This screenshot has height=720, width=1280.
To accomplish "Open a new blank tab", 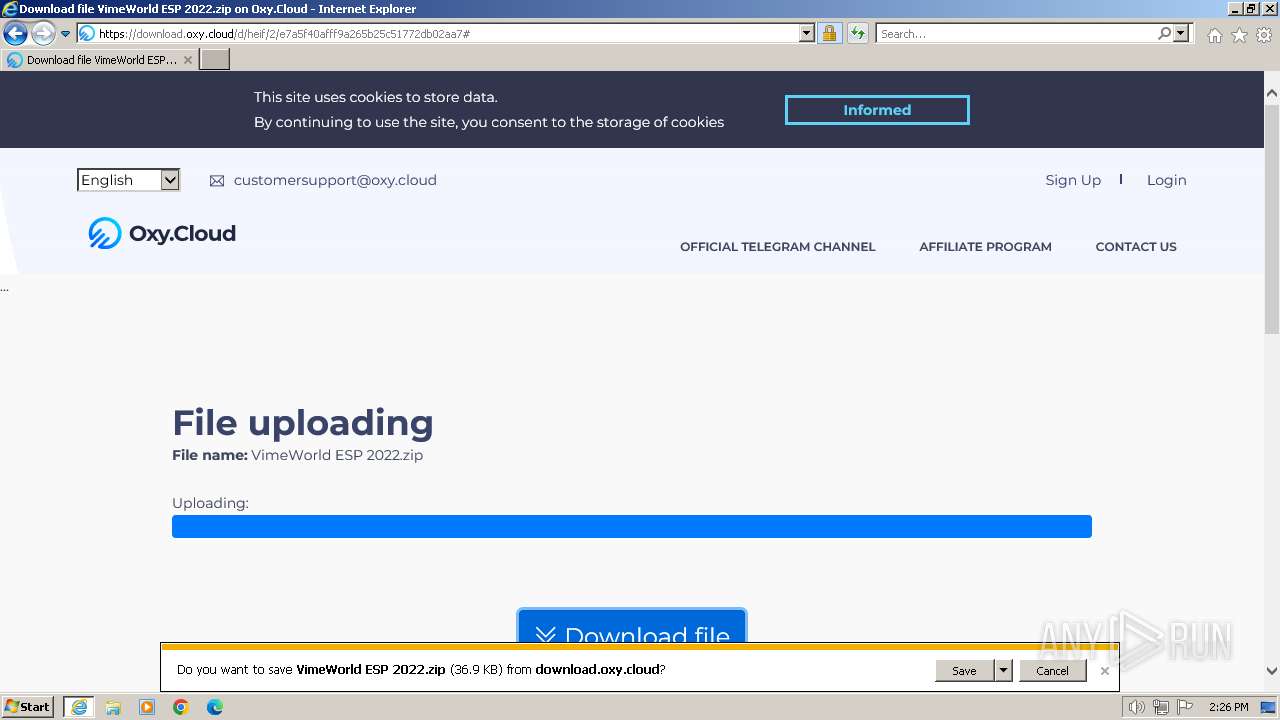I will tap(215, 60).
